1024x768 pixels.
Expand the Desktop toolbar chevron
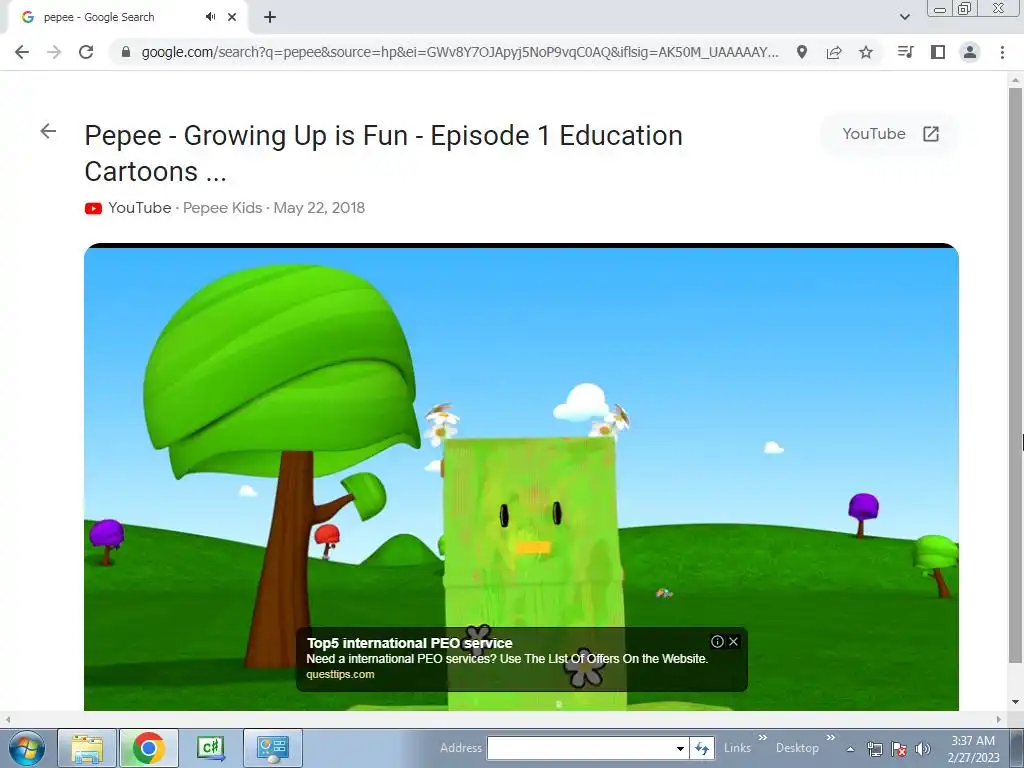(830, 738)
